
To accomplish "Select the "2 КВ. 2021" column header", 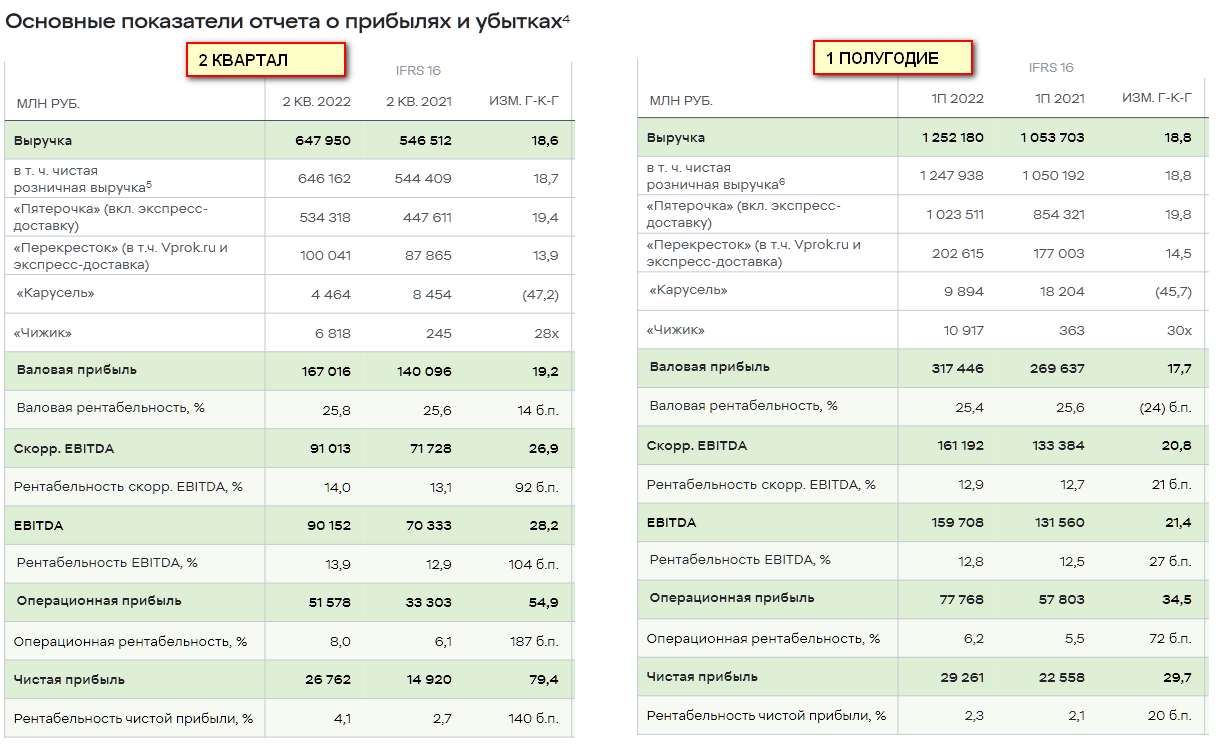I will click(x=418, y=101).
